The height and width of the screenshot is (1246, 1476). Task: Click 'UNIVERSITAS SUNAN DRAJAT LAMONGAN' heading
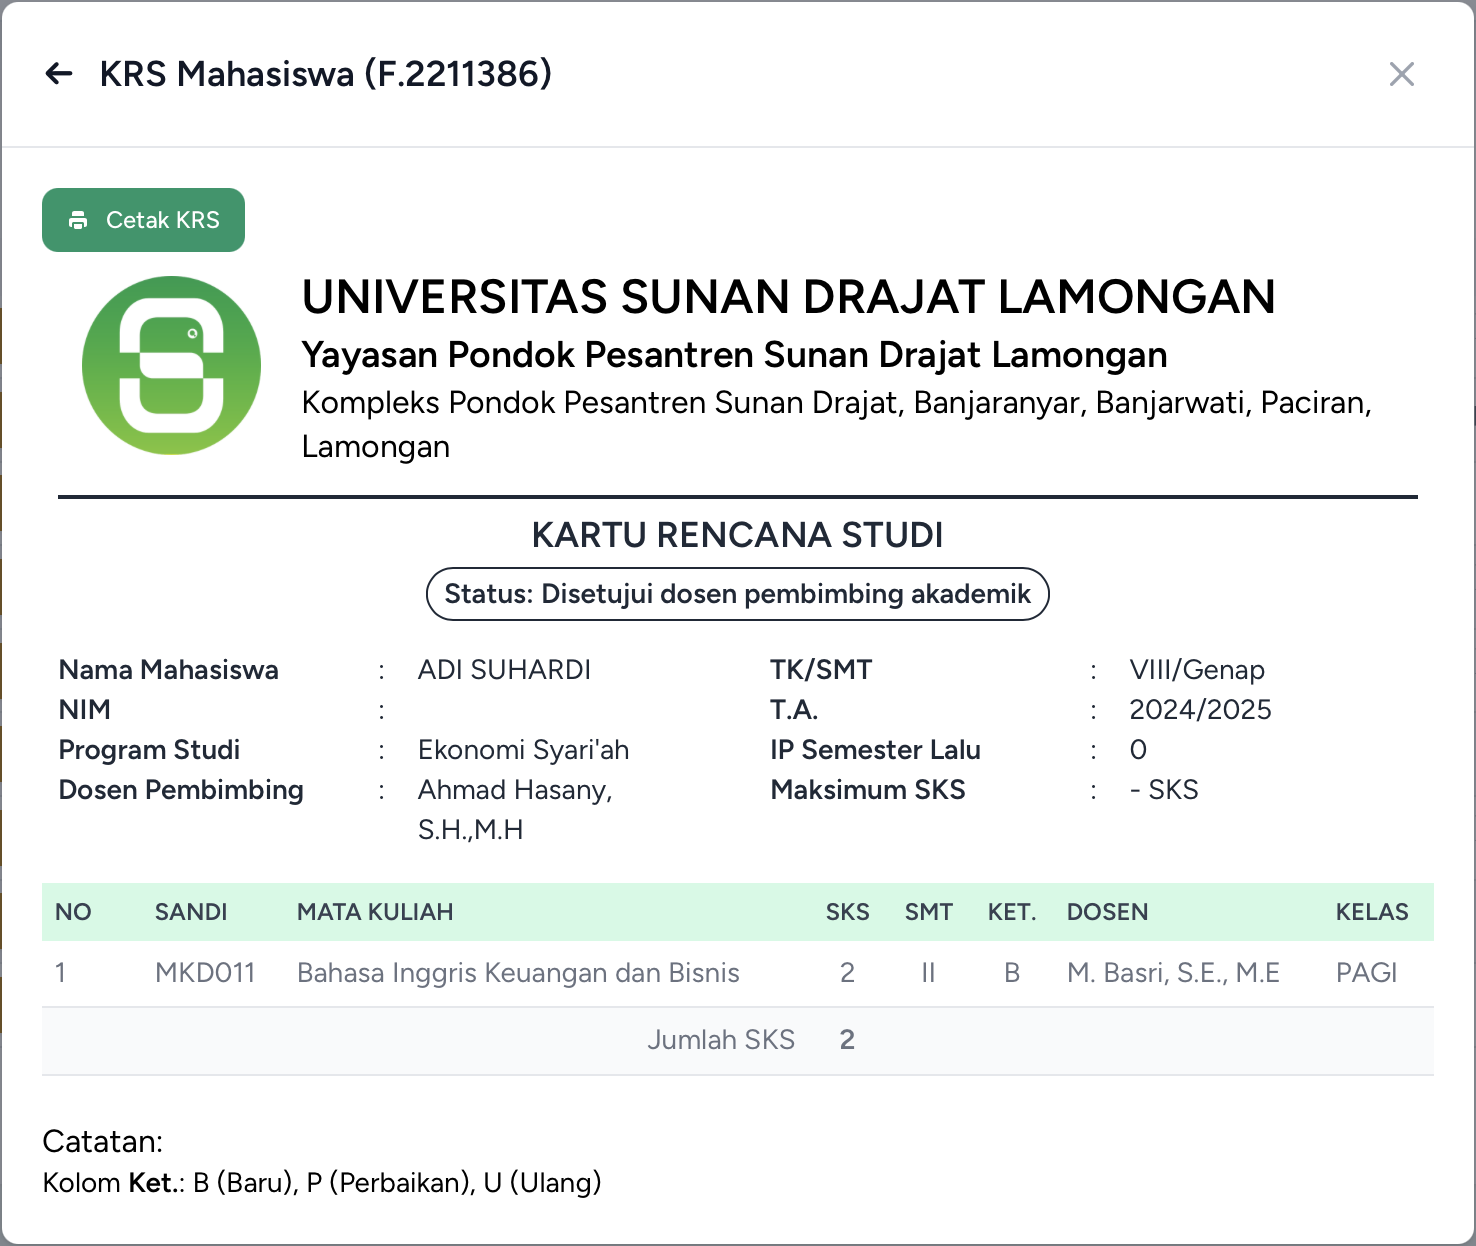[x=789, y=297]
